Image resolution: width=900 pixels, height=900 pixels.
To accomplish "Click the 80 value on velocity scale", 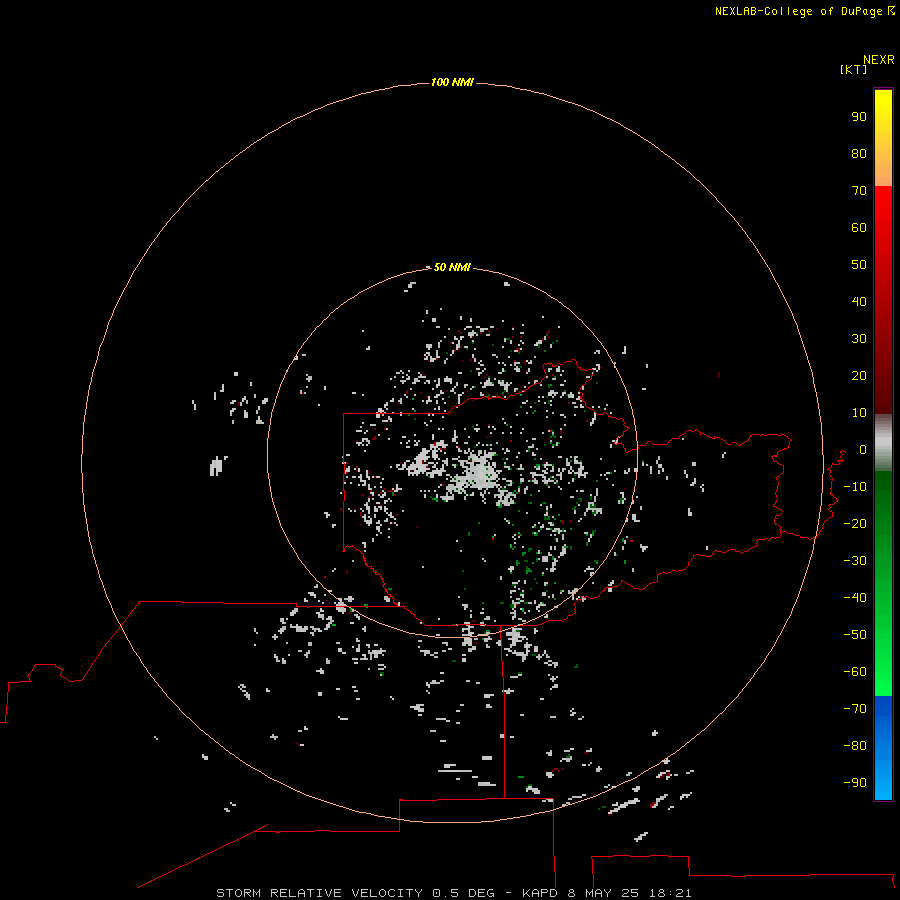I will click(859, 154).
